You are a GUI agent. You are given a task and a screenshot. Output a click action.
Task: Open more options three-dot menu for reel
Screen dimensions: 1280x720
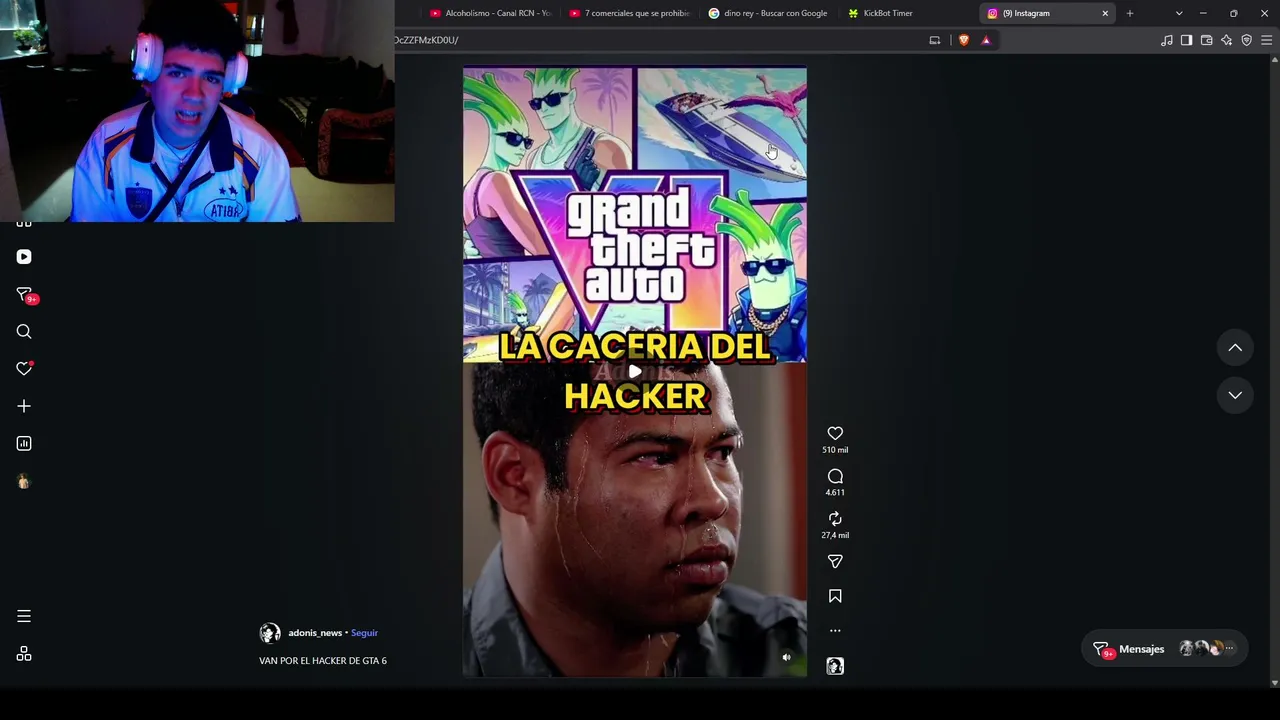click(x=835, y=631)
